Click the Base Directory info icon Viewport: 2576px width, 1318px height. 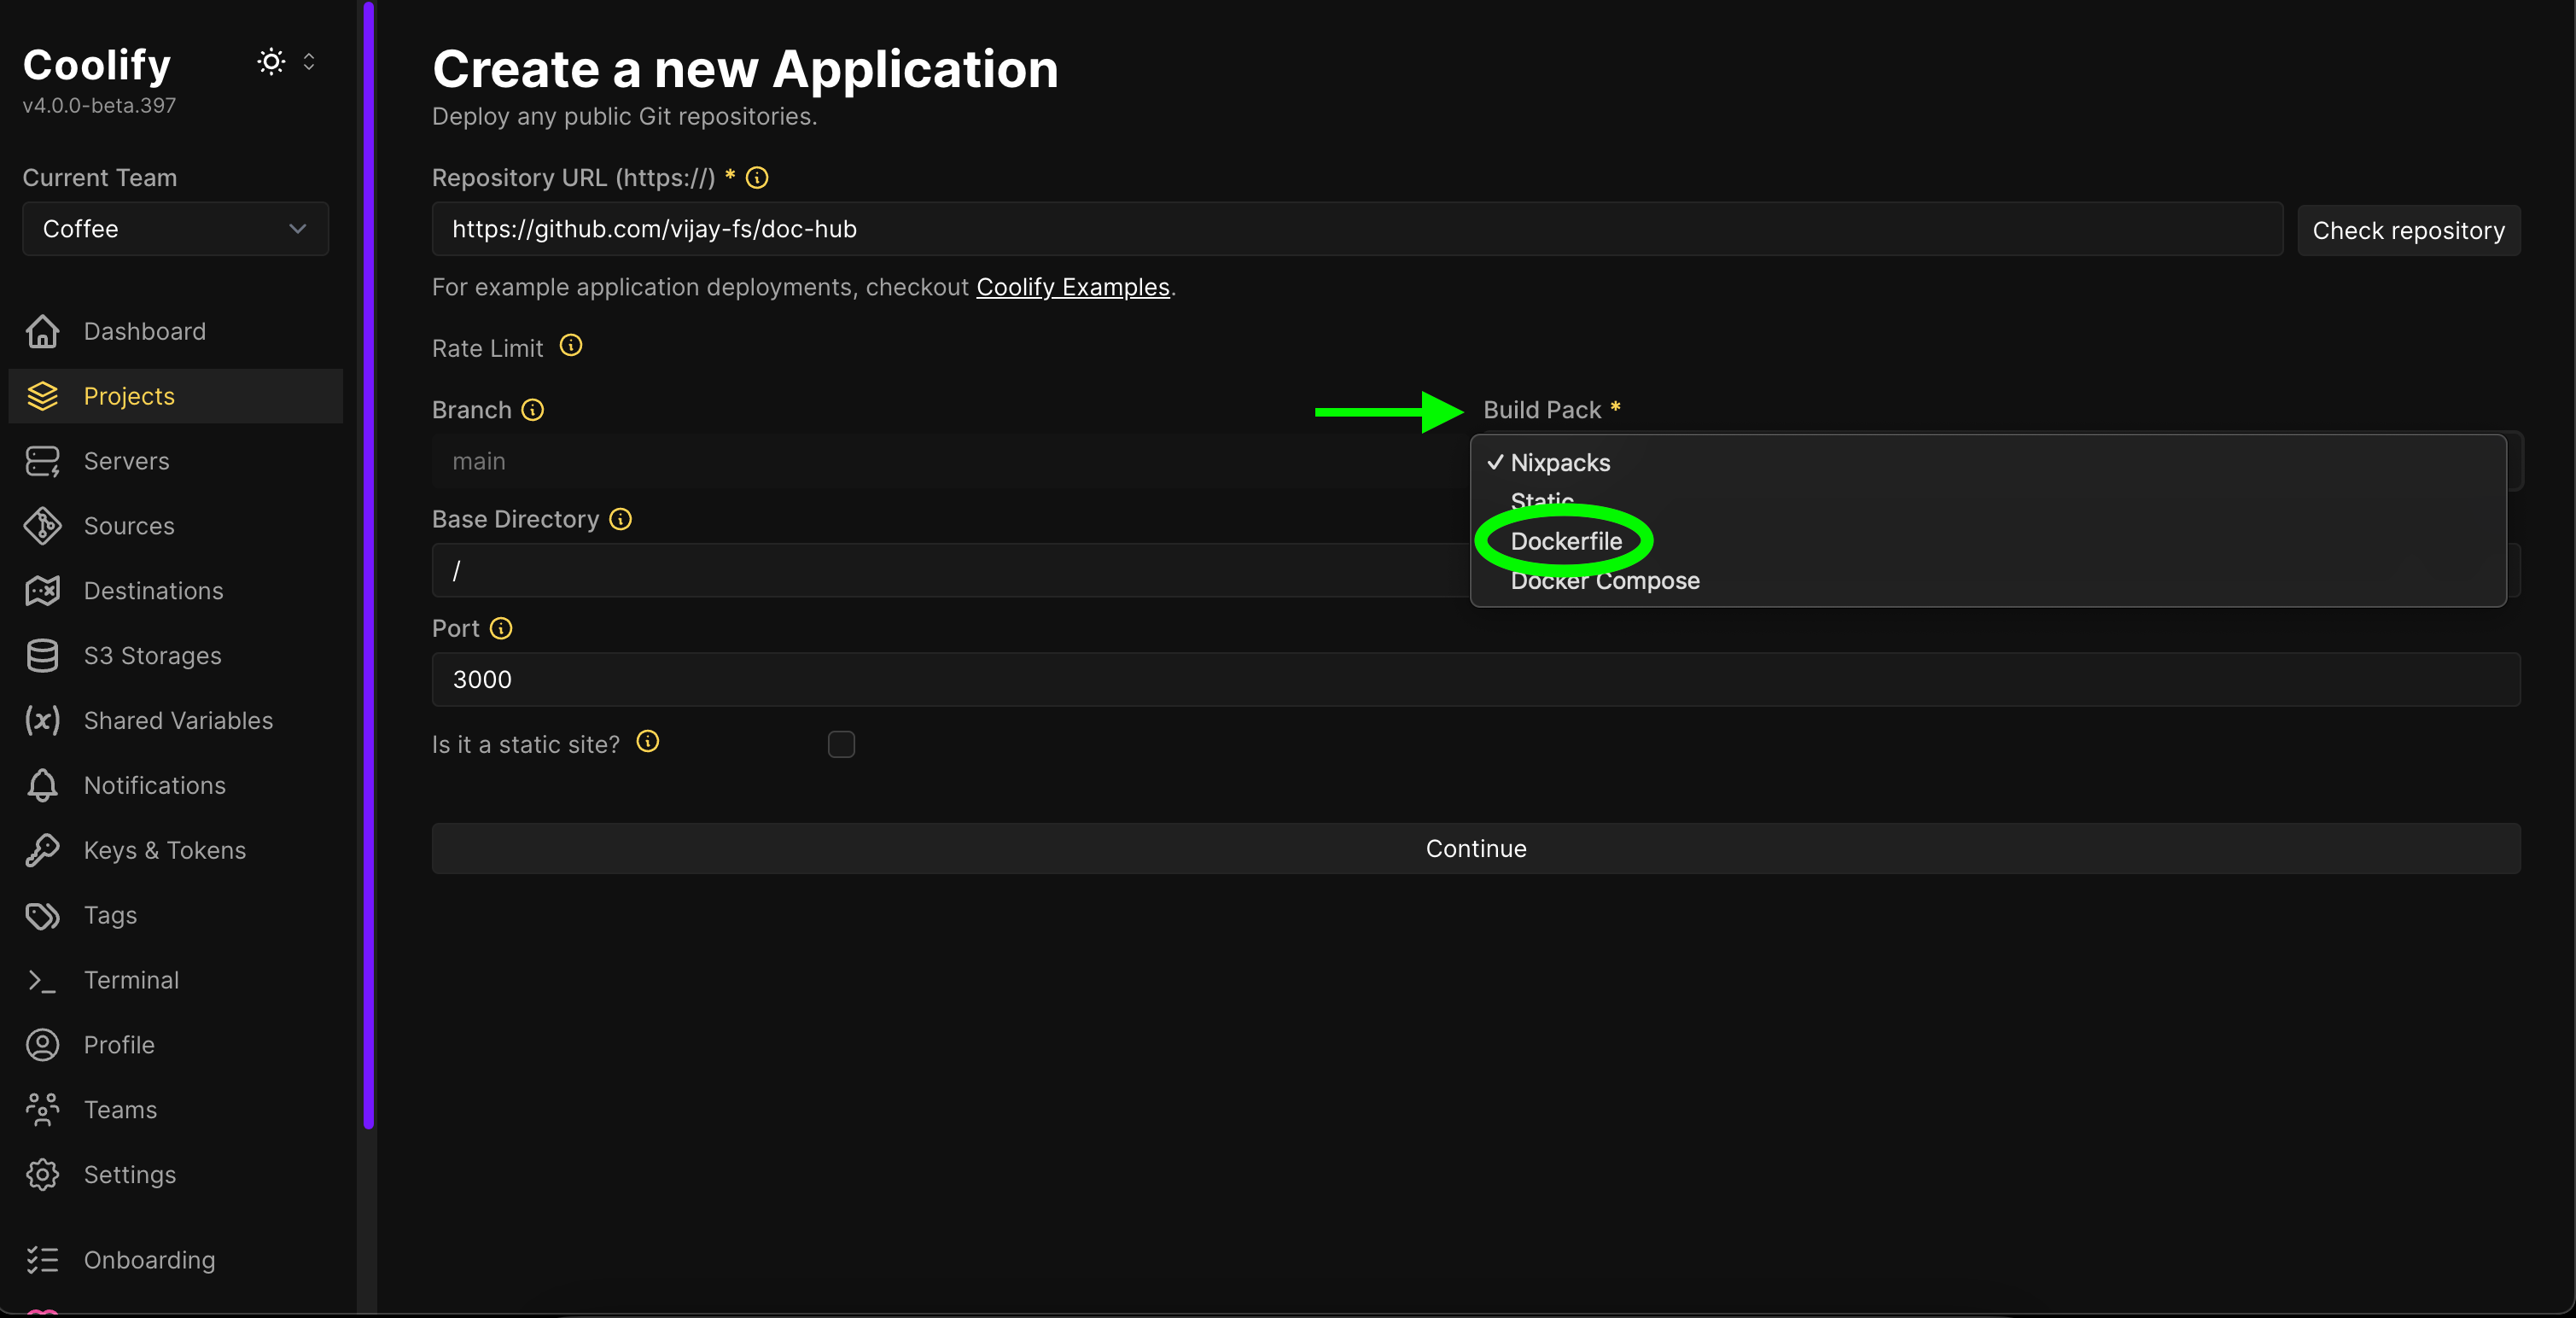(620, 519)
